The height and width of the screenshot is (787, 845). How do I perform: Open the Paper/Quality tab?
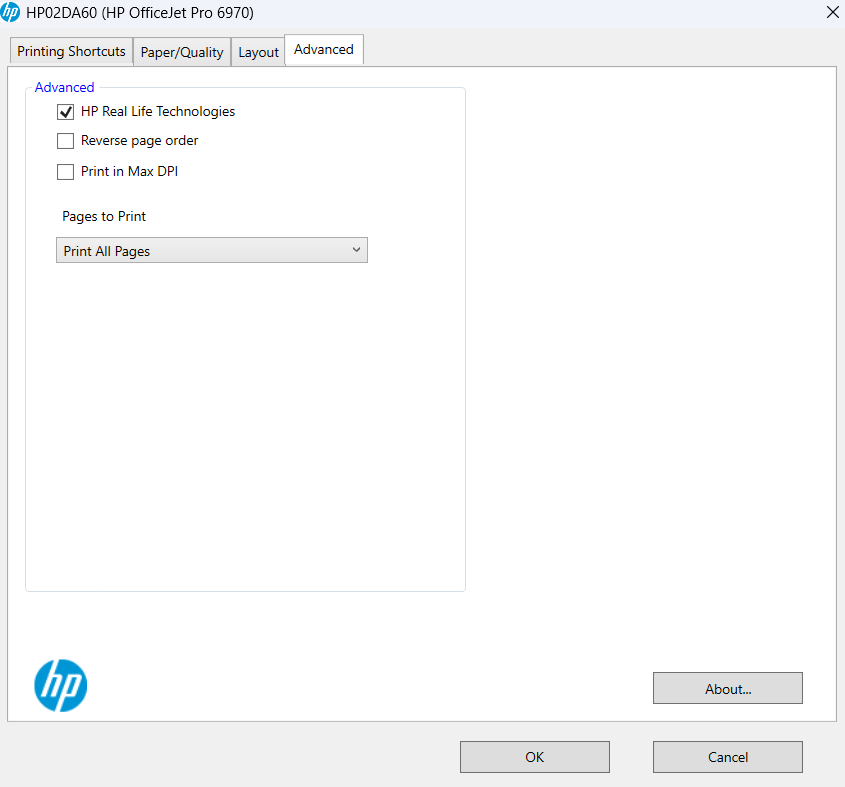pos(182,52)
